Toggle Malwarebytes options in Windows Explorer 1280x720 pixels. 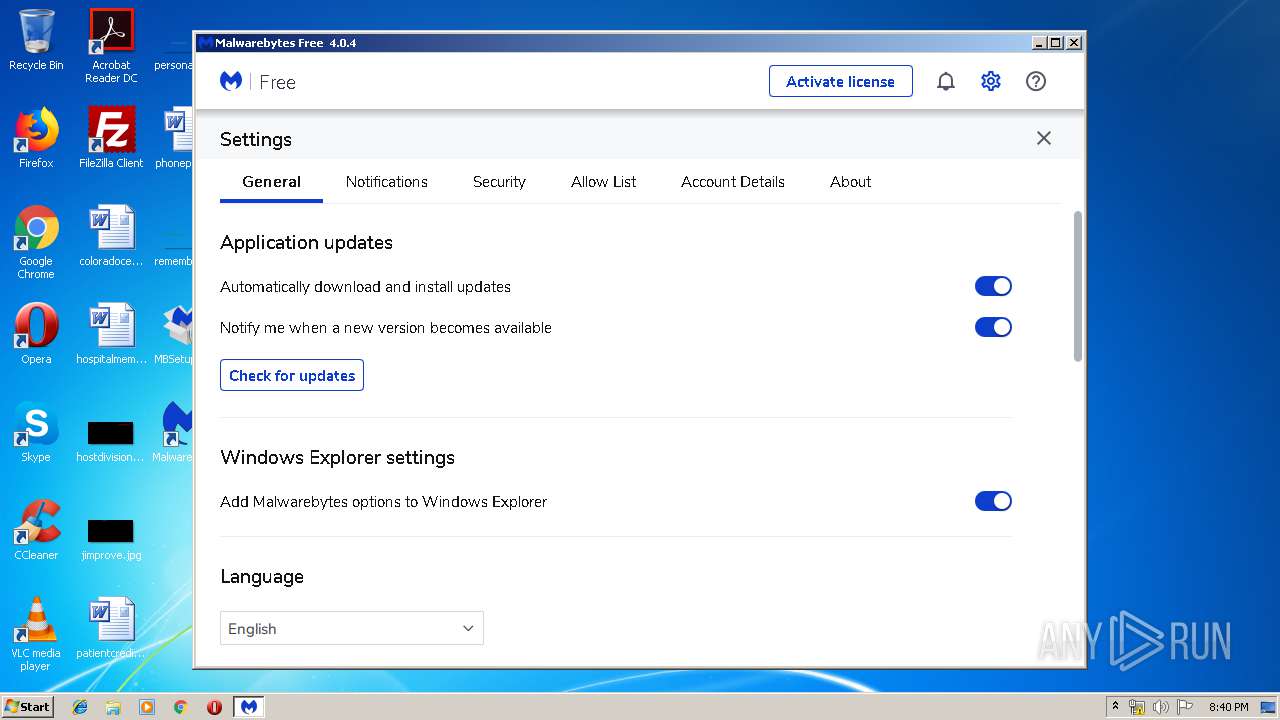coord(993,501)
